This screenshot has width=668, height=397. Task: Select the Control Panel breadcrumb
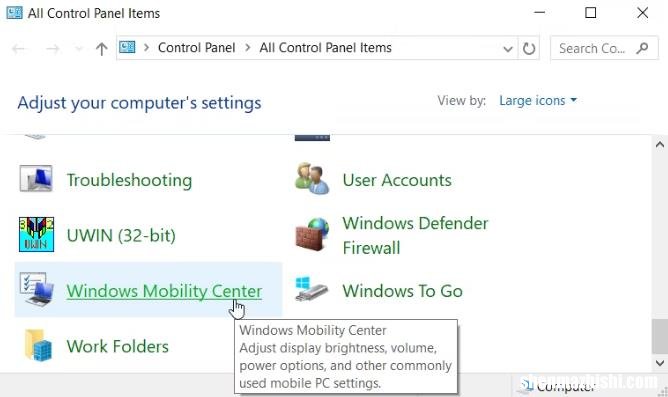click(196, 48)
